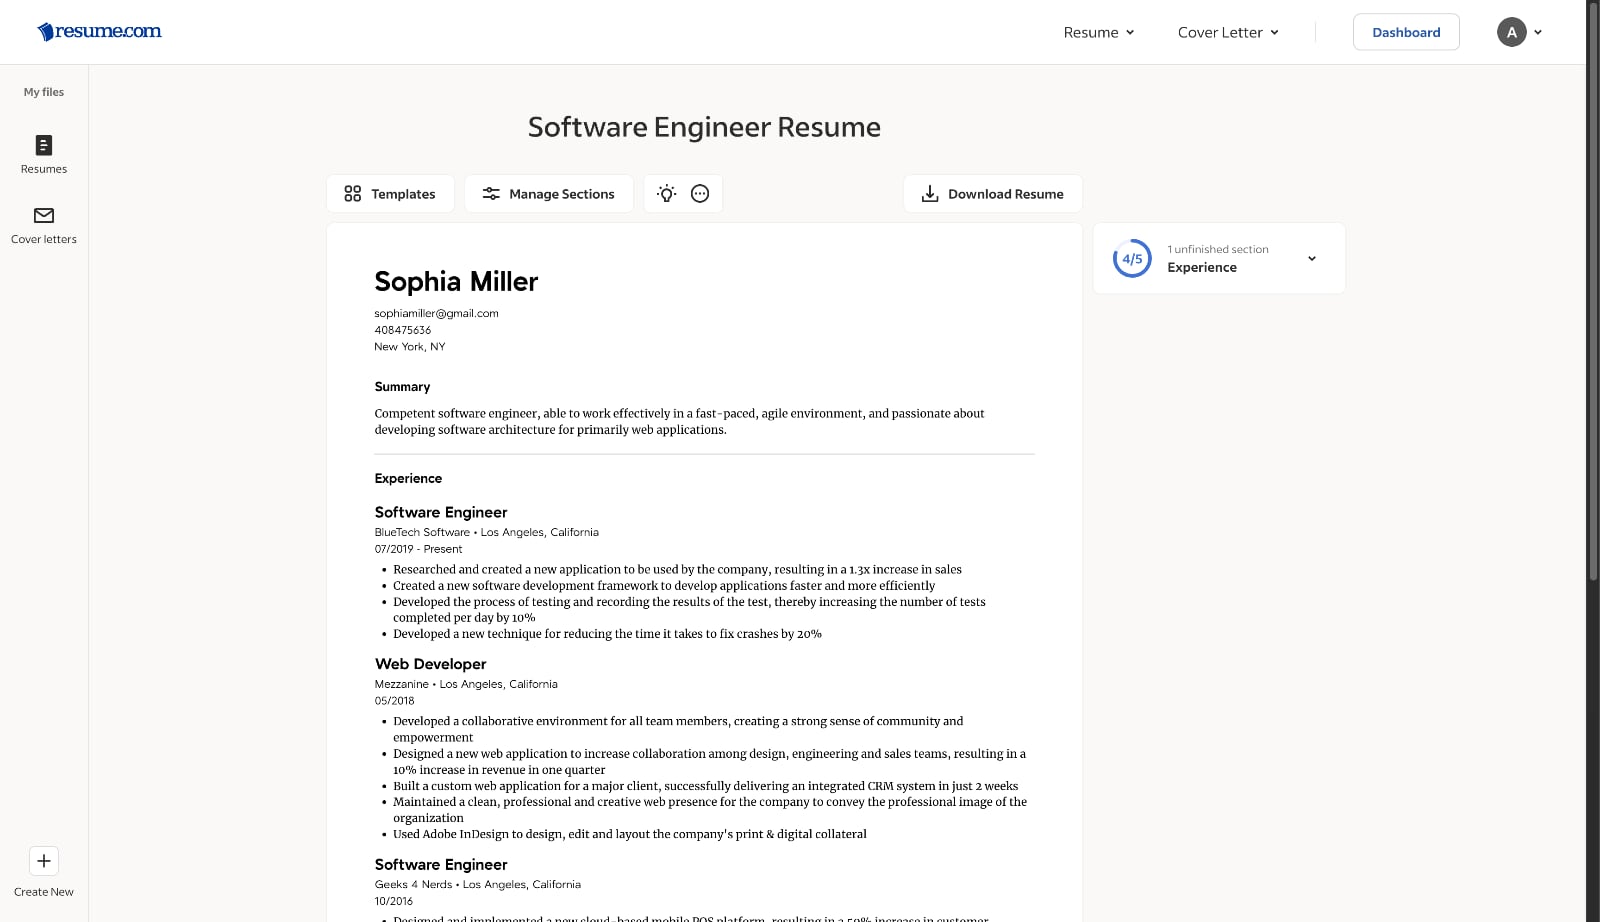Click the Geeks 4 Nerds company line
This screenshot has width=1600, height=922.
click(x=477, y=884)
